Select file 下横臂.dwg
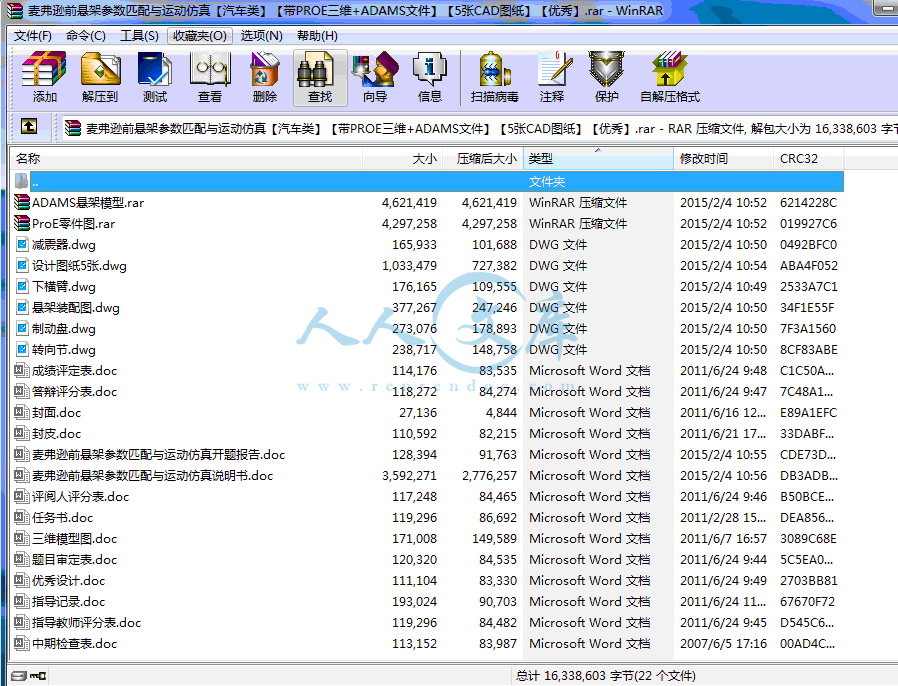The height and width of the screenshot is (686, 898). (64, 286)
